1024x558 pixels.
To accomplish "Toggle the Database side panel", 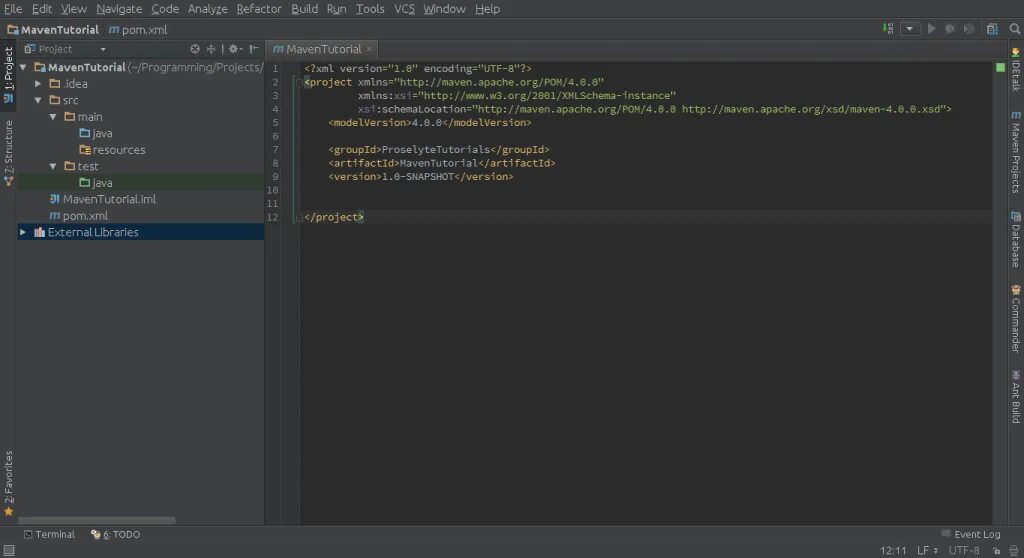I will click(x=1016, y=239).
